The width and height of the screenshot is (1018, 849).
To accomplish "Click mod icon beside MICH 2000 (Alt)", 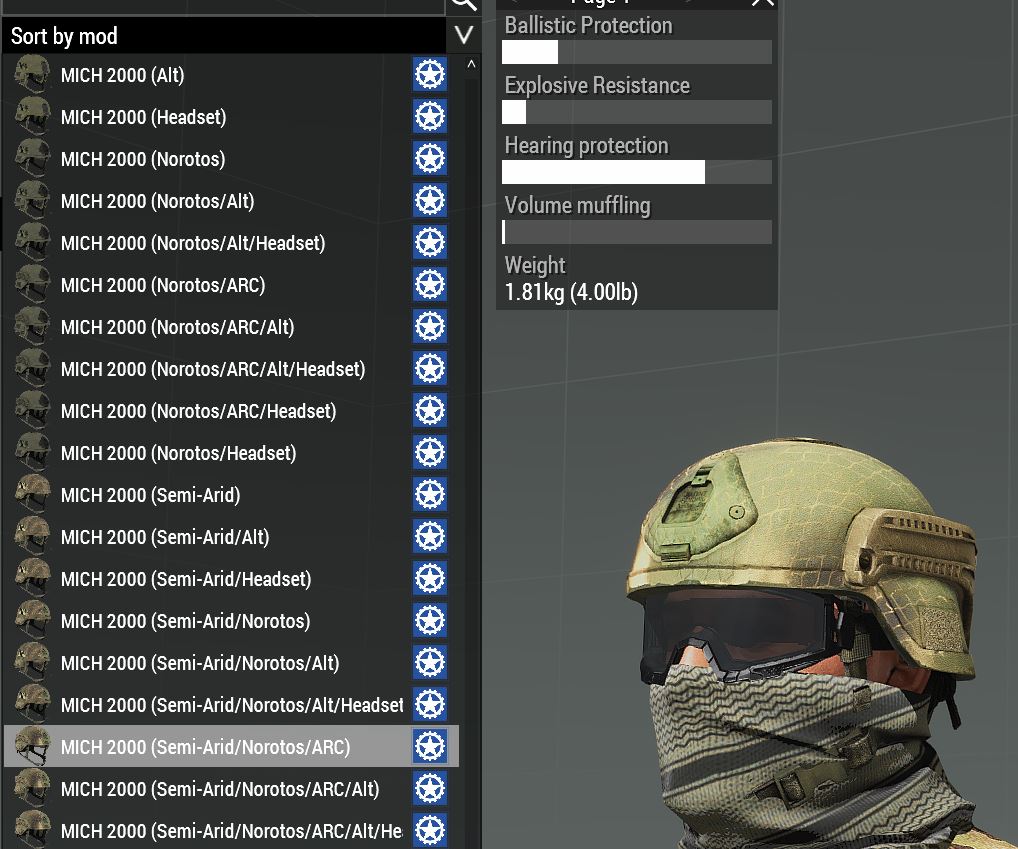I will coord(430,75).
